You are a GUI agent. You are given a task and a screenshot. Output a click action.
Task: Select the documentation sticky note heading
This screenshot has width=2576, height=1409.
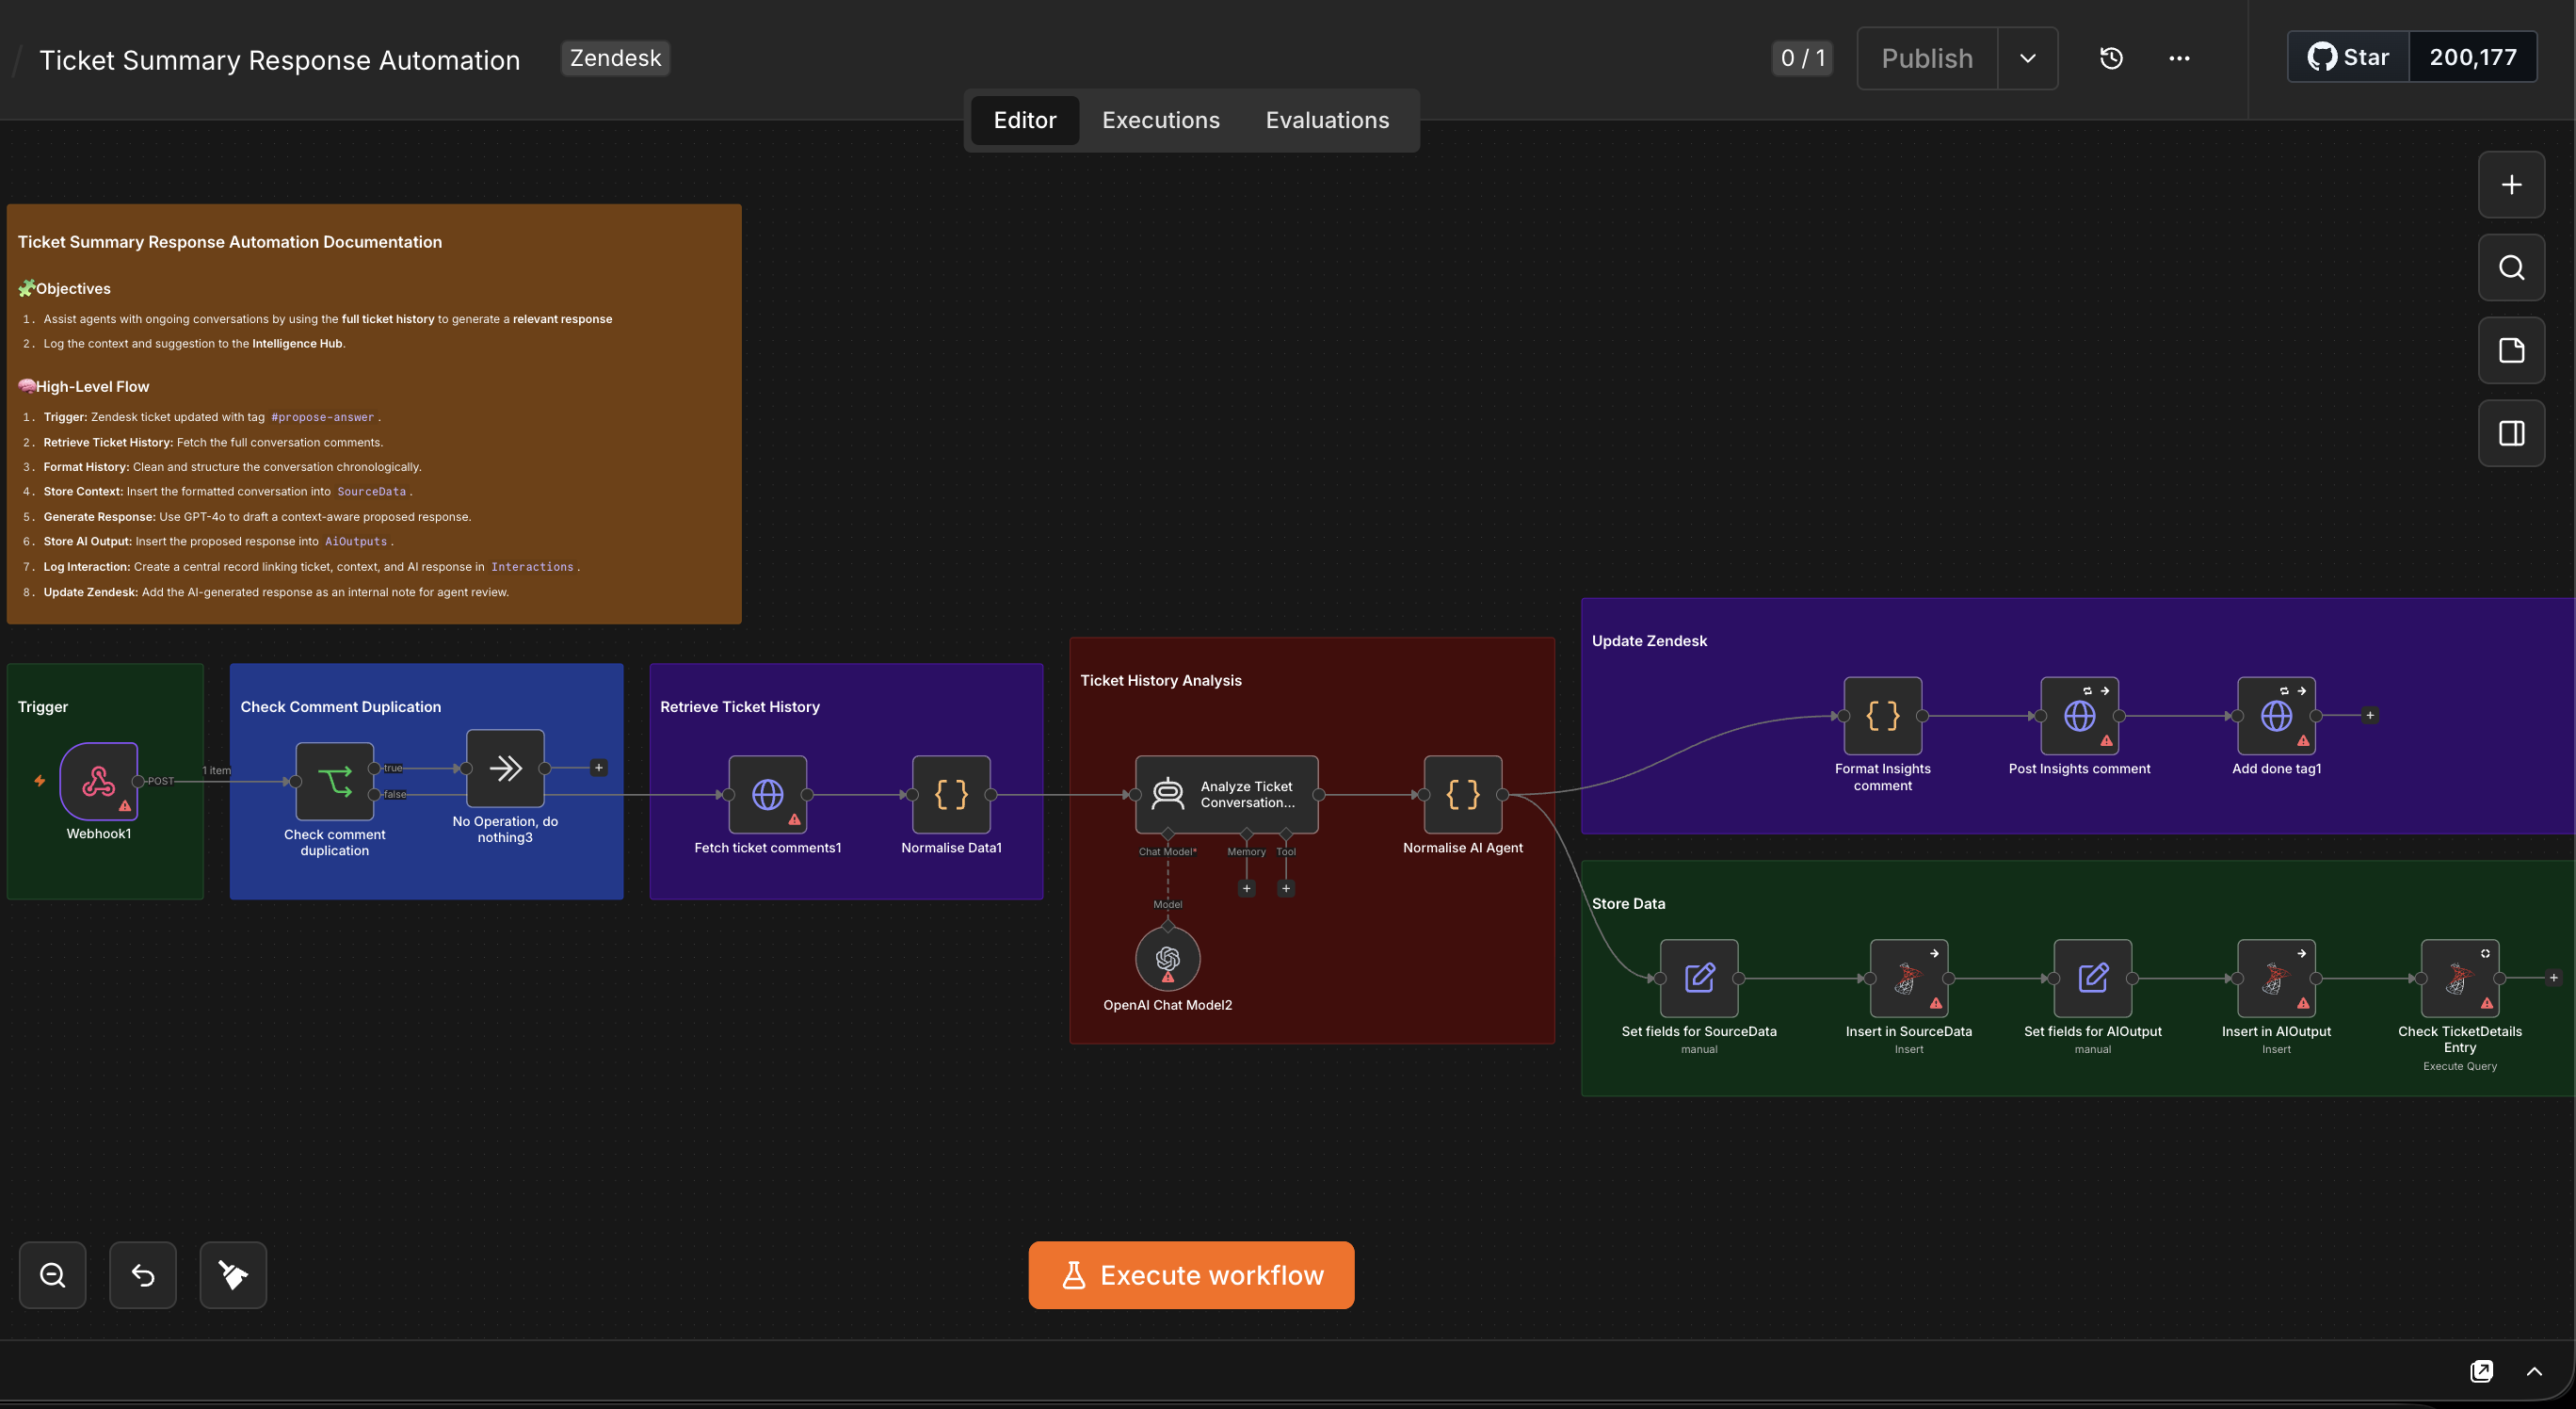(229, 242)
